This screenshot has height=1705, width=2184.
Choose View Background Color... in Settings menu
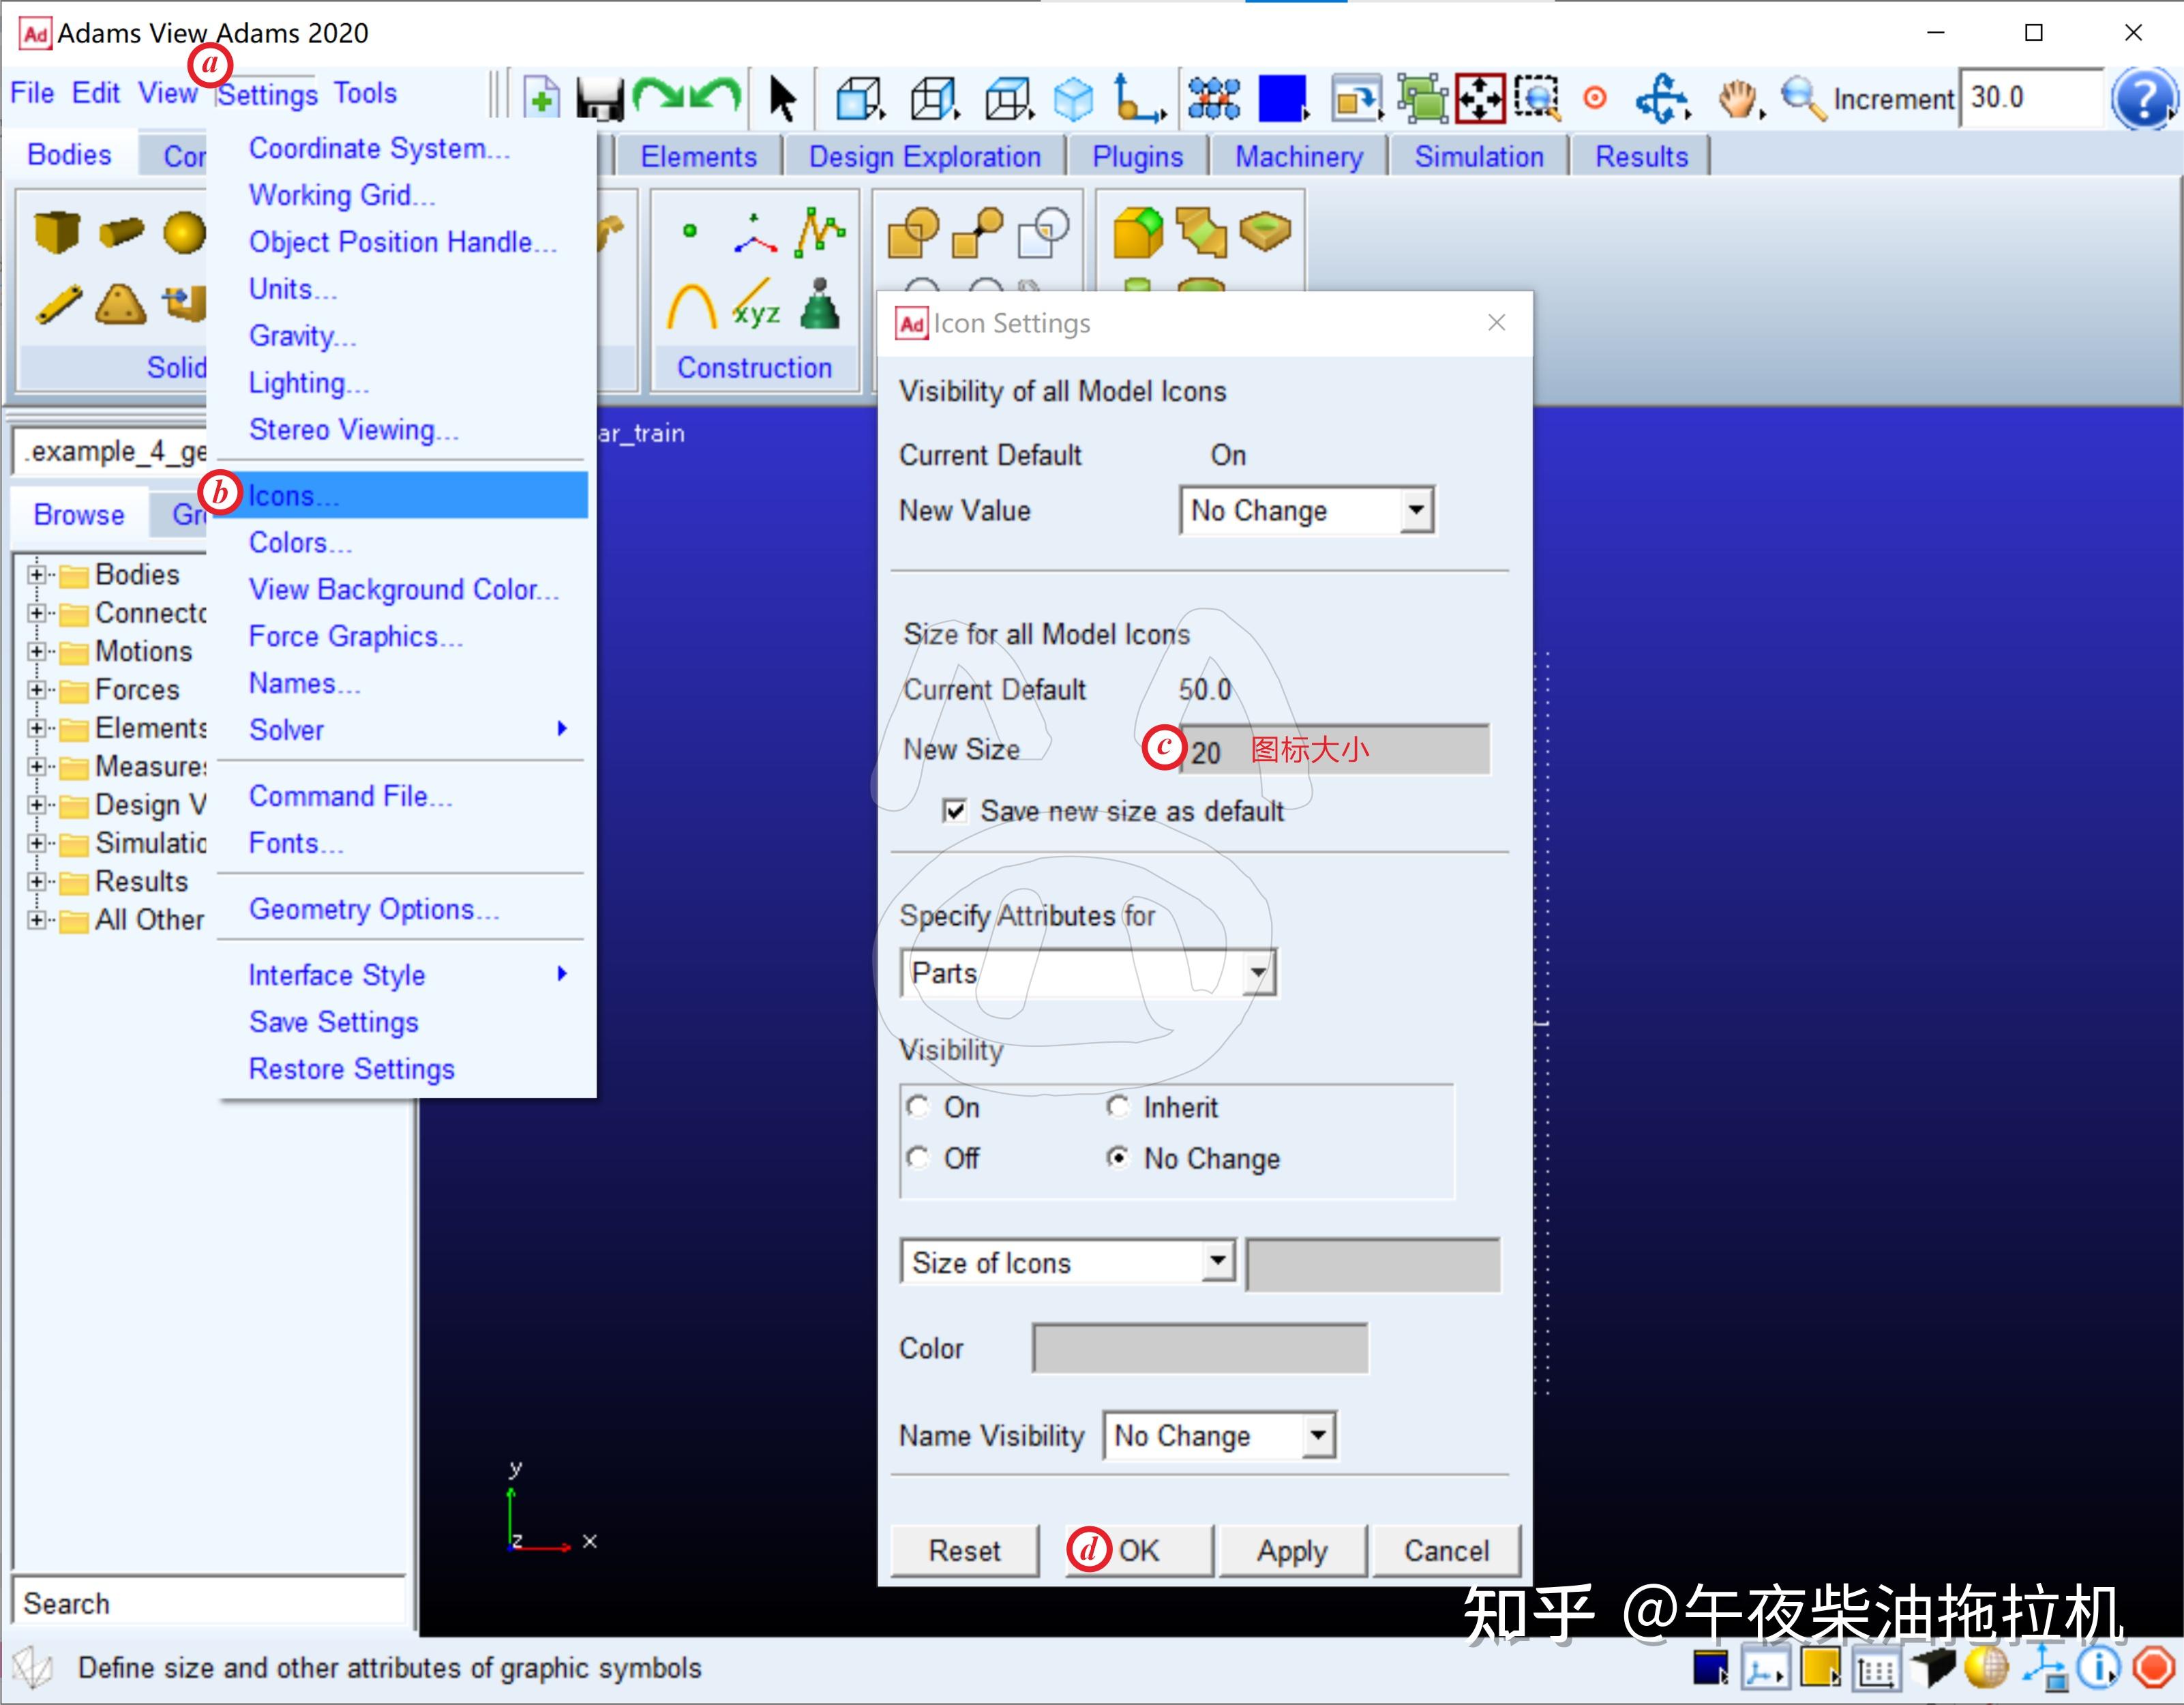coord(403,589)
